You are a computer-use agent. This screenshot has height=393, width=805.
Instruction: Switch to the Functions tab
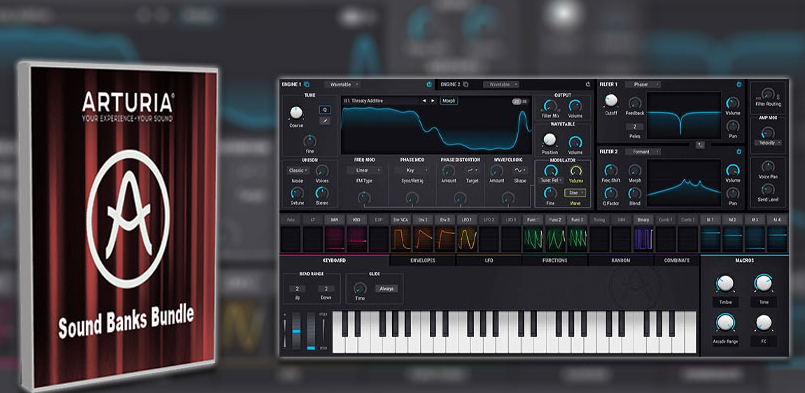click(x=555, y=260)
